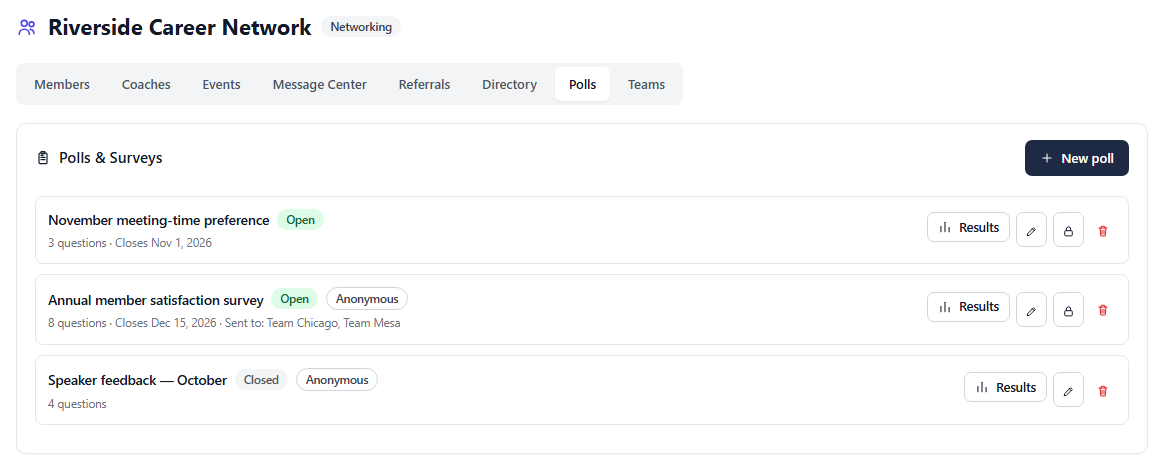Screen dimensions: 1163x470
Task: Delete the November meeting-time preference poll
Action: [x=1103, y=231]
